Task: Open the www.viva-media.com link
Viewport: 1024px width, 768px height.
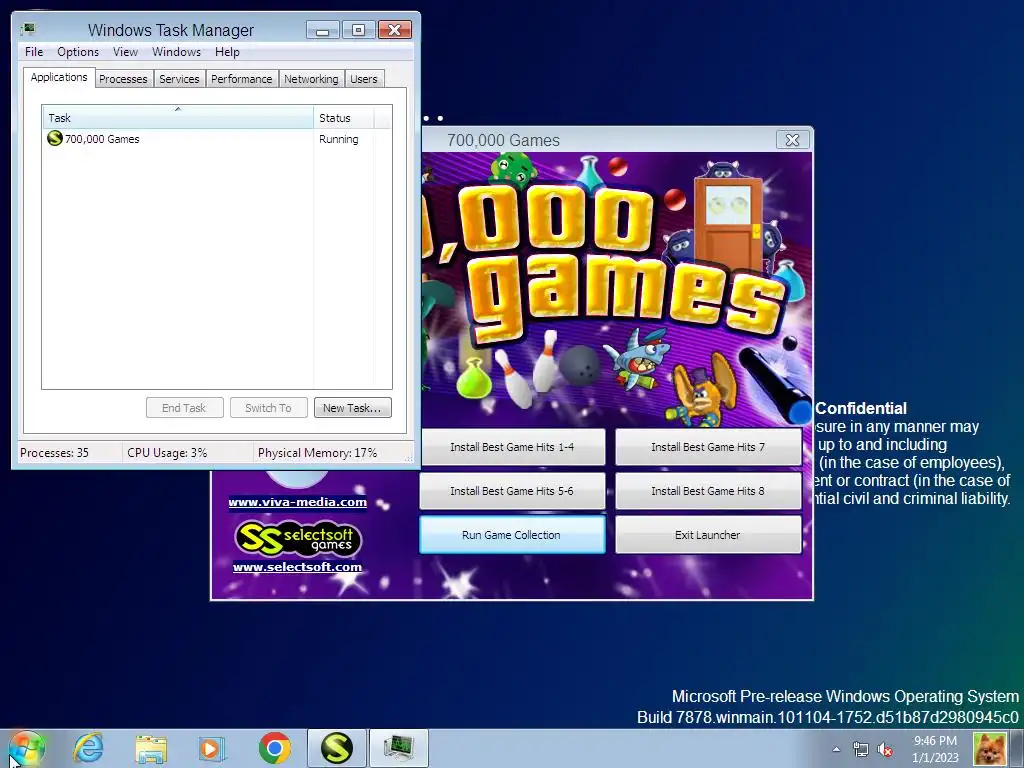Action: (297, 502)
